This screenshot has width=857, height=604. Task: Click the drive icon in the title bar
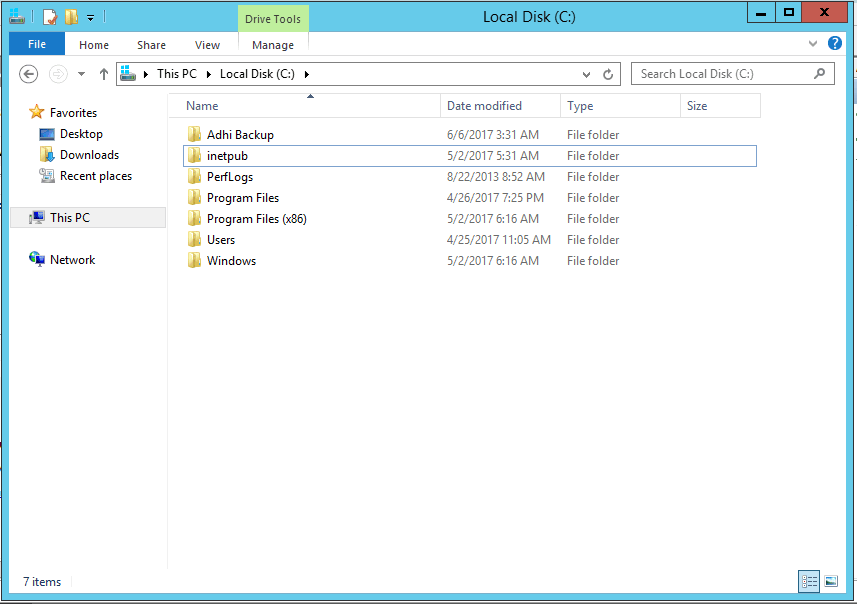point(17,16)
